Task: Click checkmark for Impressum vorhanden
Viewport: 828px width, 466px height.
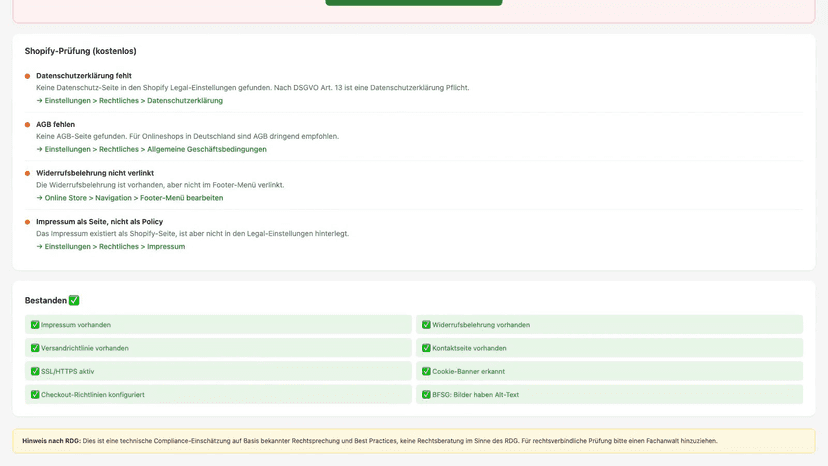Action: pyautogui.click(x=35, y=324)
